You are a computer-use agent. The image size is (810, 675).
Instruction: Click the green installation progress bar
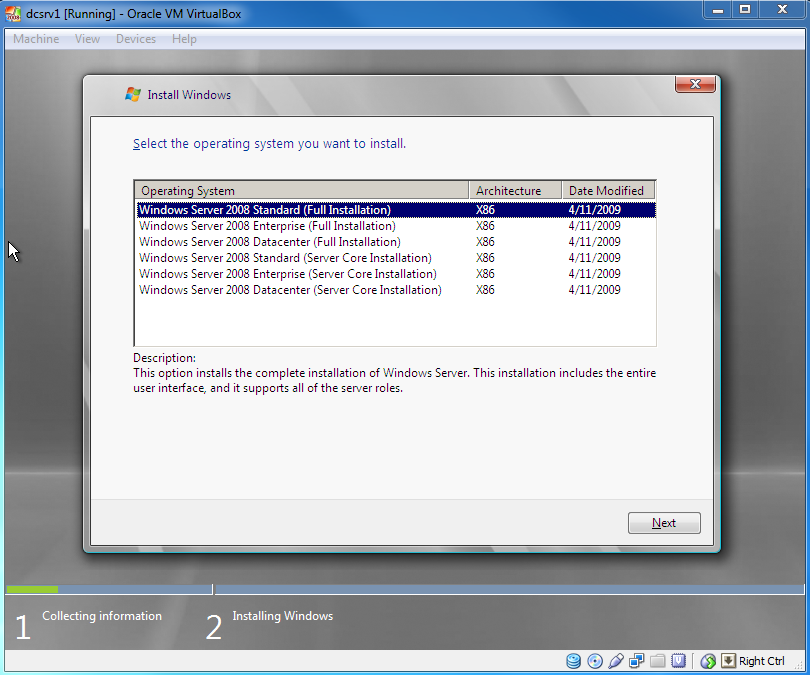pyautogui.click(x=30, y=589)
